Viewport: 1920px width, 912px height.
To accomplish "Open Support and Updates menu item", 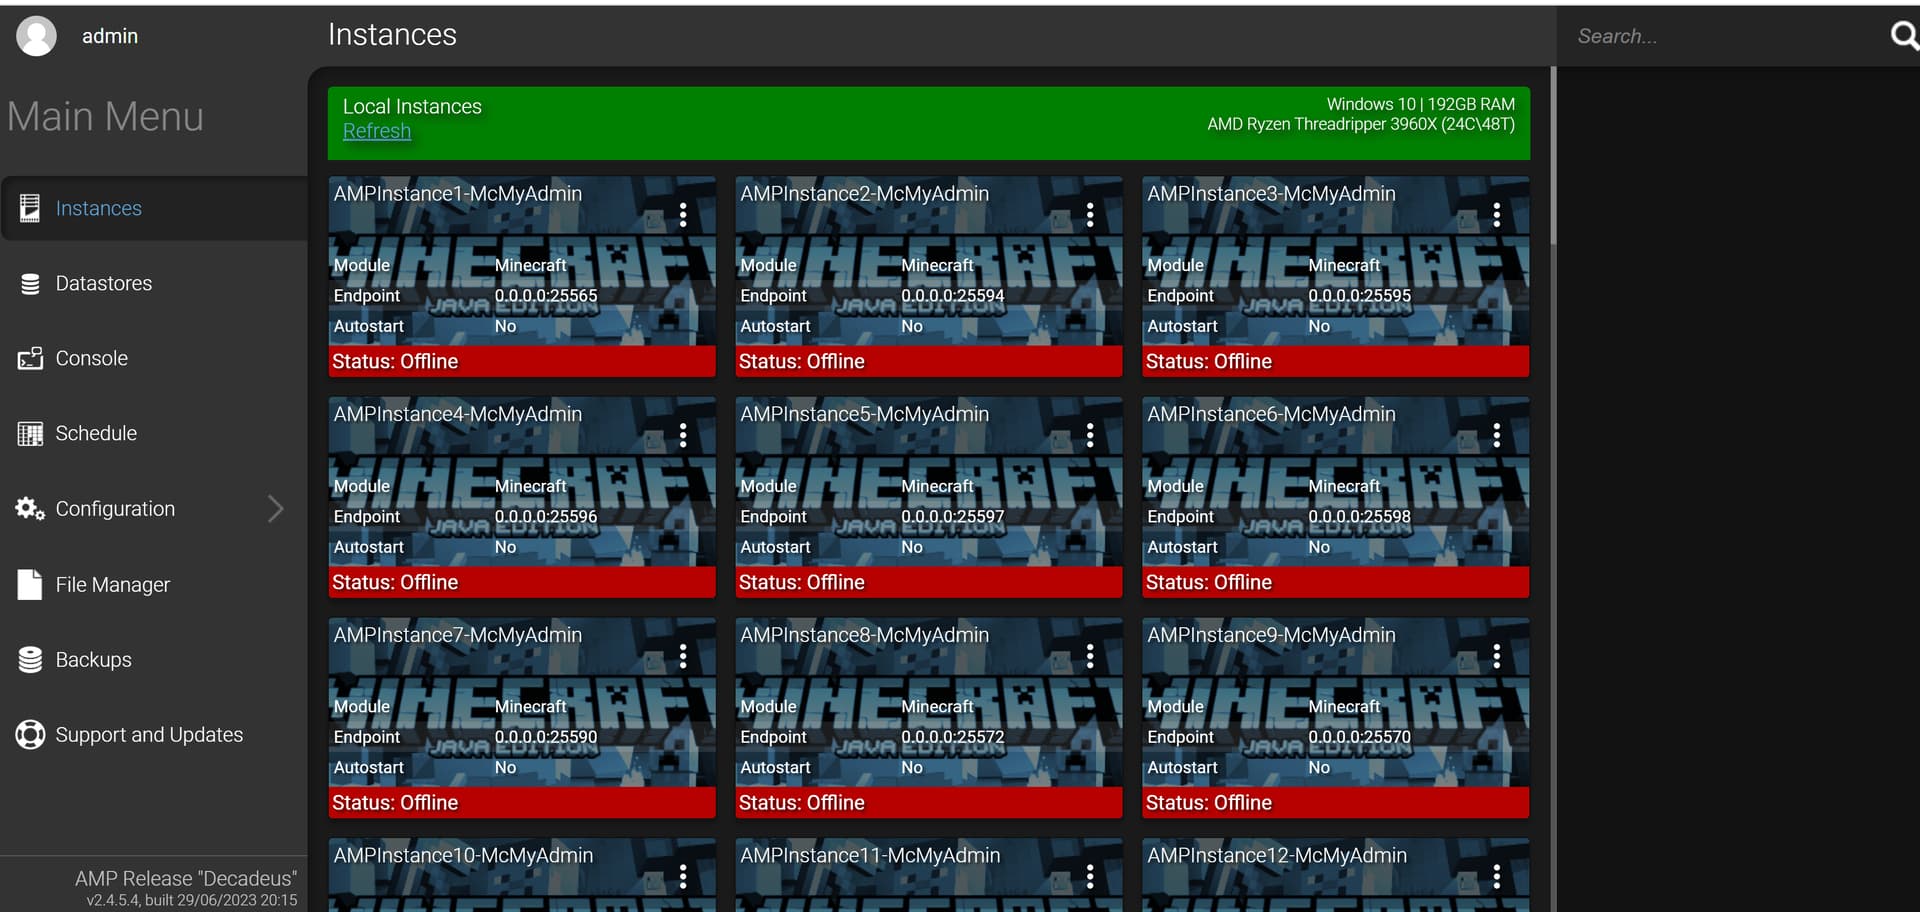I will 154,735.
